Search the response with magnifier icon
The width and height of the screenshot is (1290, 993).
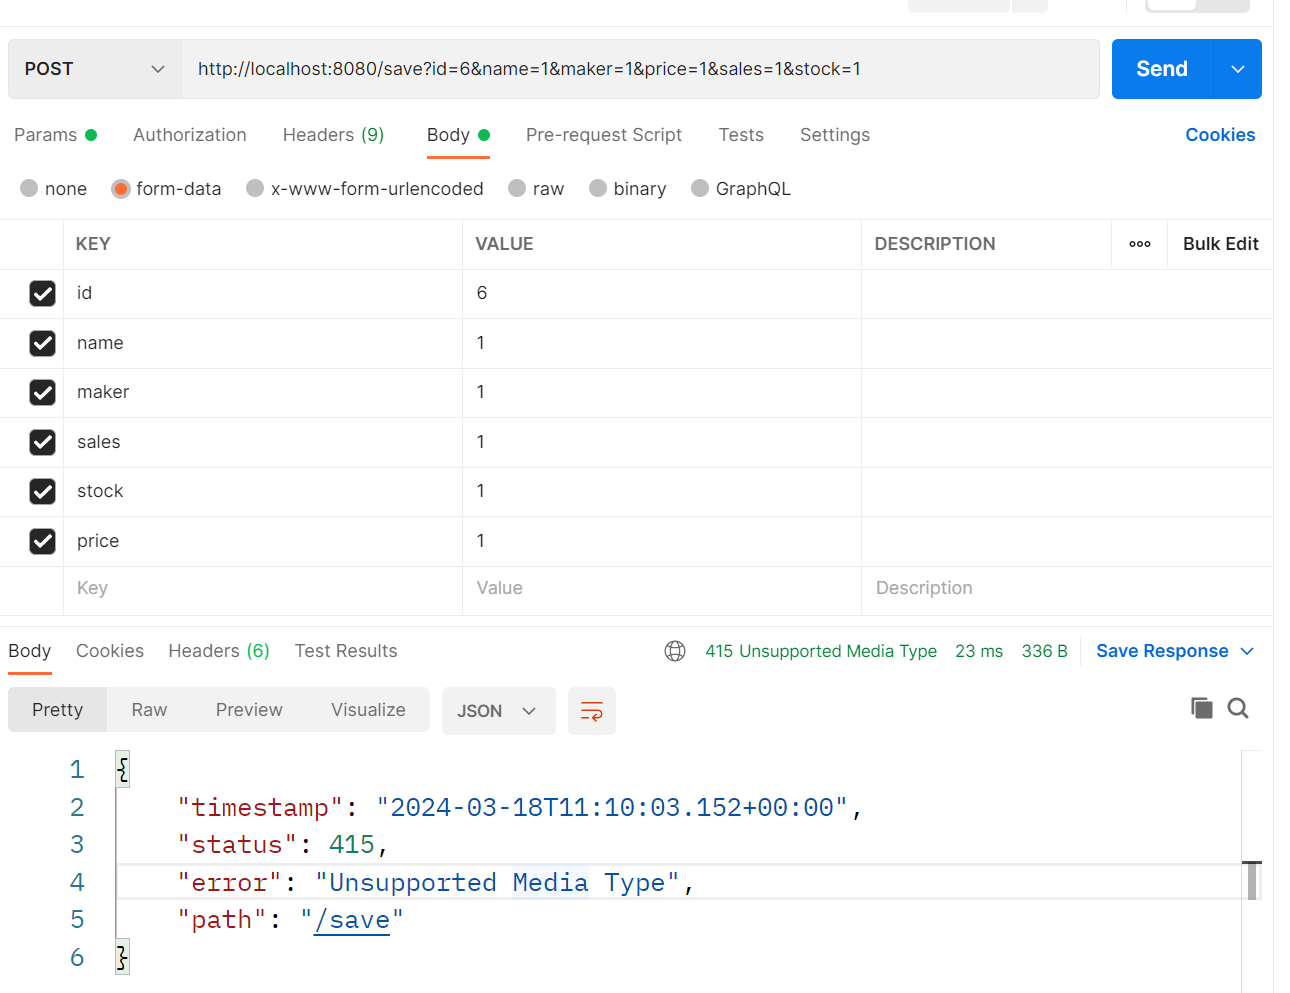(1238, 708)
